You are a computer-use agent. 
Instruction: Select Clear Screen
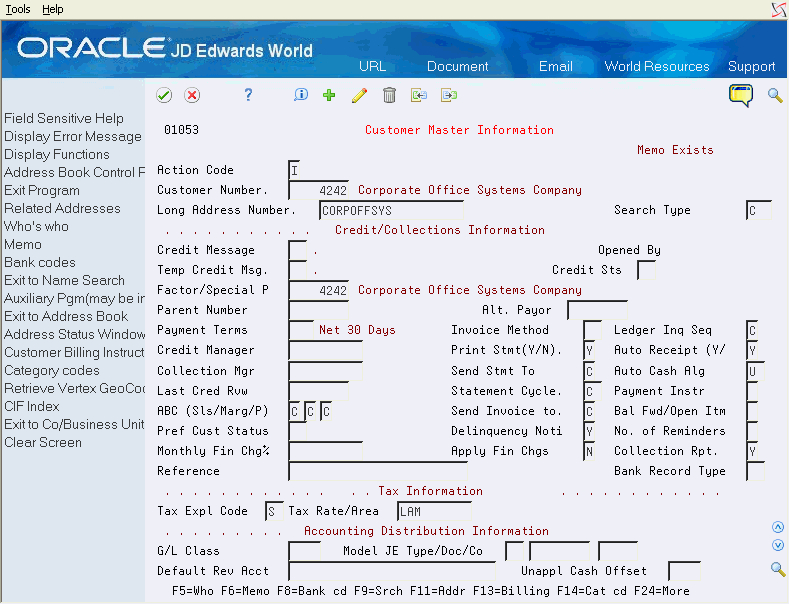(x=43, y=442)
